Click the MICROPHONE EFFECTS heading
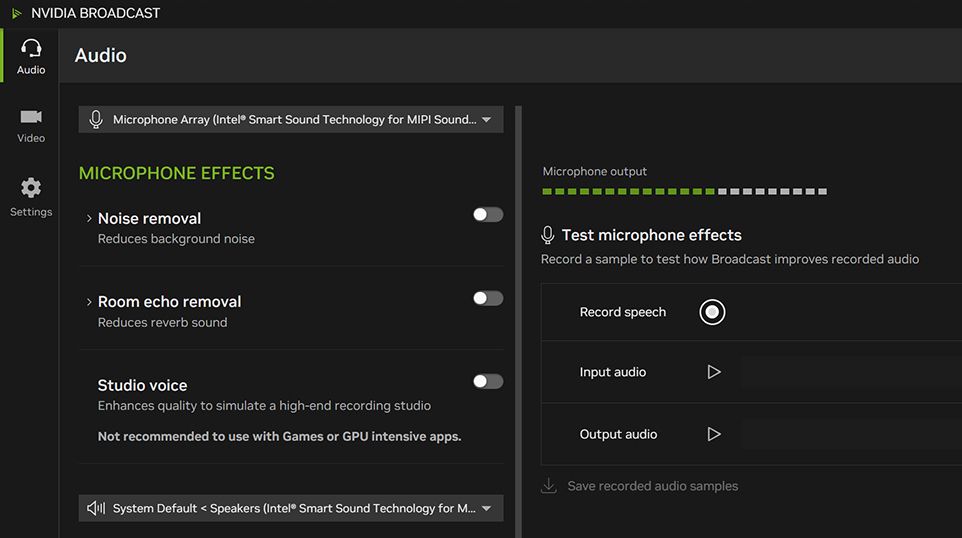962x538 pixels. point(177,174)
